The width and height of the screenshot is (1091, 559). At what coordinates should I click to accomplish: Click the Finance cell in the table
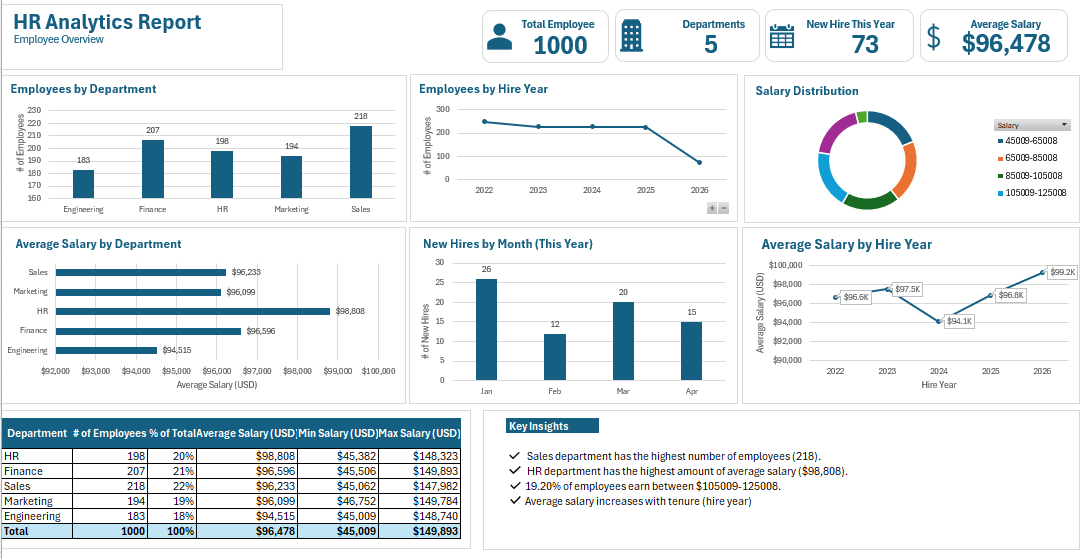click(x=37, y=471)
